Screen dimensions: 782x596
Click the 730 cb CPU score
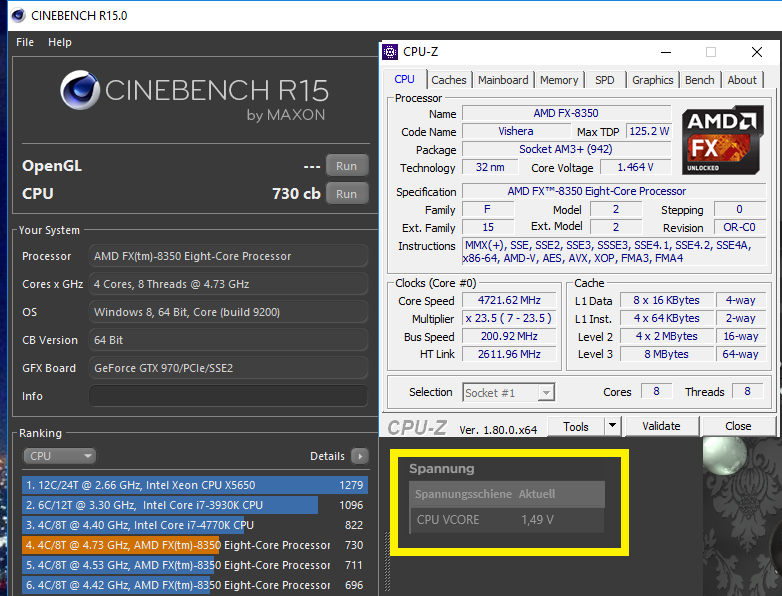click(296, 194)
